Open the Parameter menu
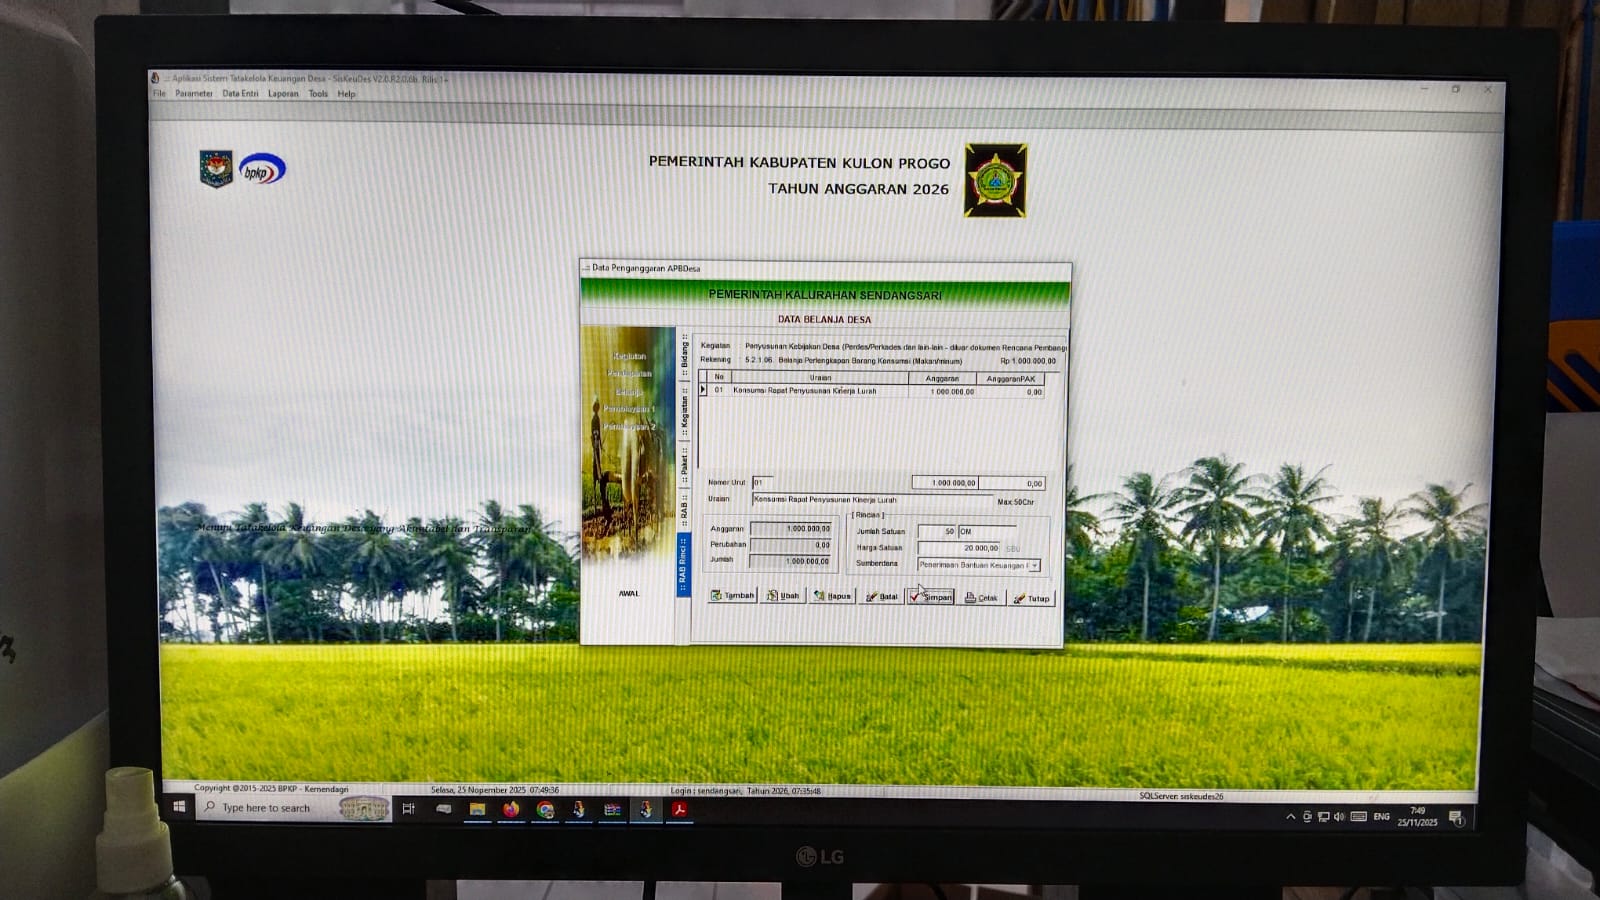This screenshot has height=900, width=1600. pyautogui.click(x=194, y=94)
